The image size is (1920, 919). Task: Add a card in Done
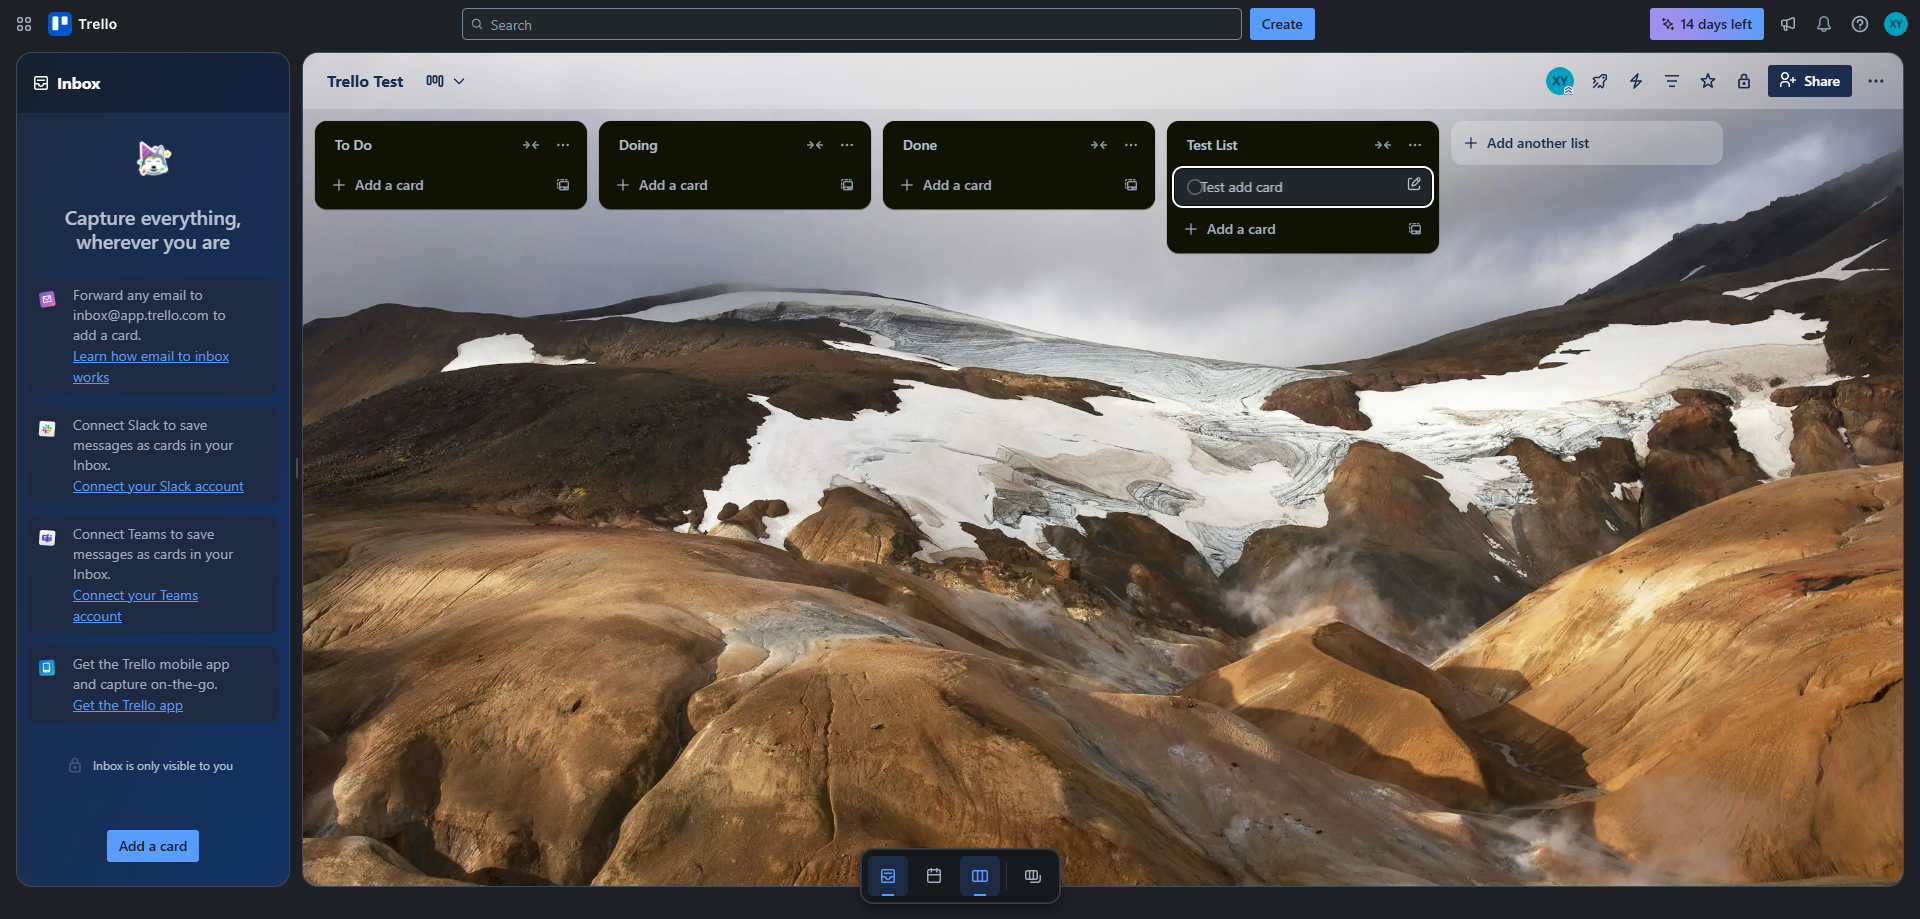point(1002,185)
